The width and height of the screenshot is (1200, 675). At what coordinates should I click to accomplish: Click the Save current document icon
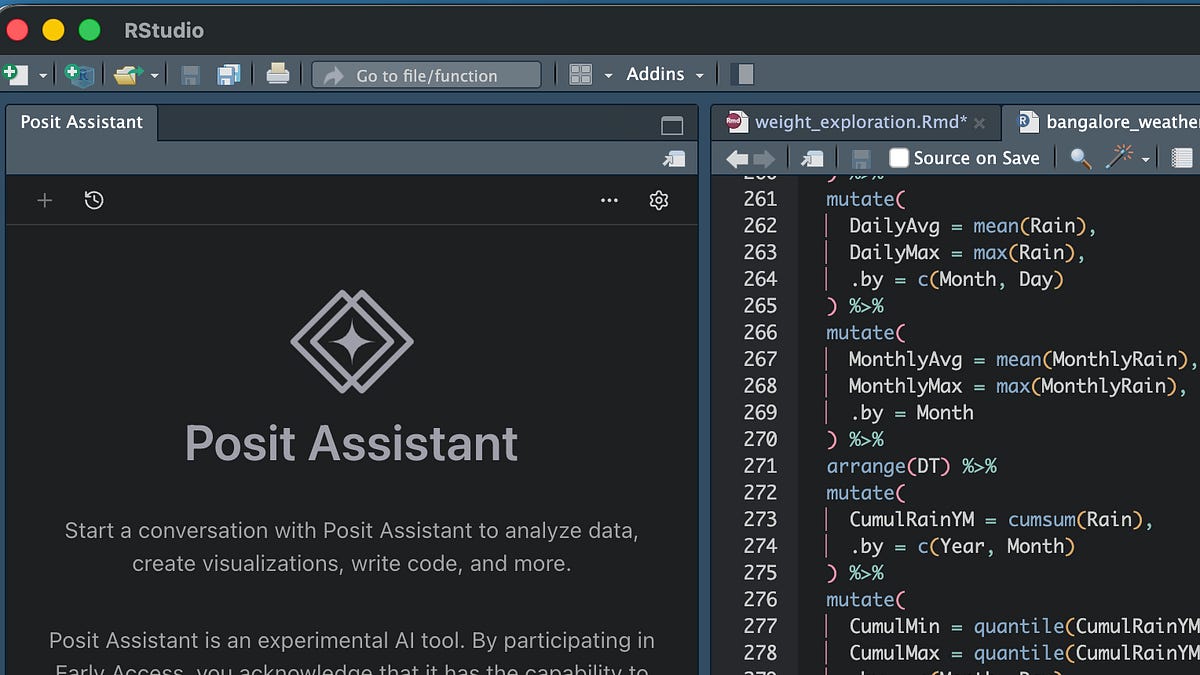(191, 74)
